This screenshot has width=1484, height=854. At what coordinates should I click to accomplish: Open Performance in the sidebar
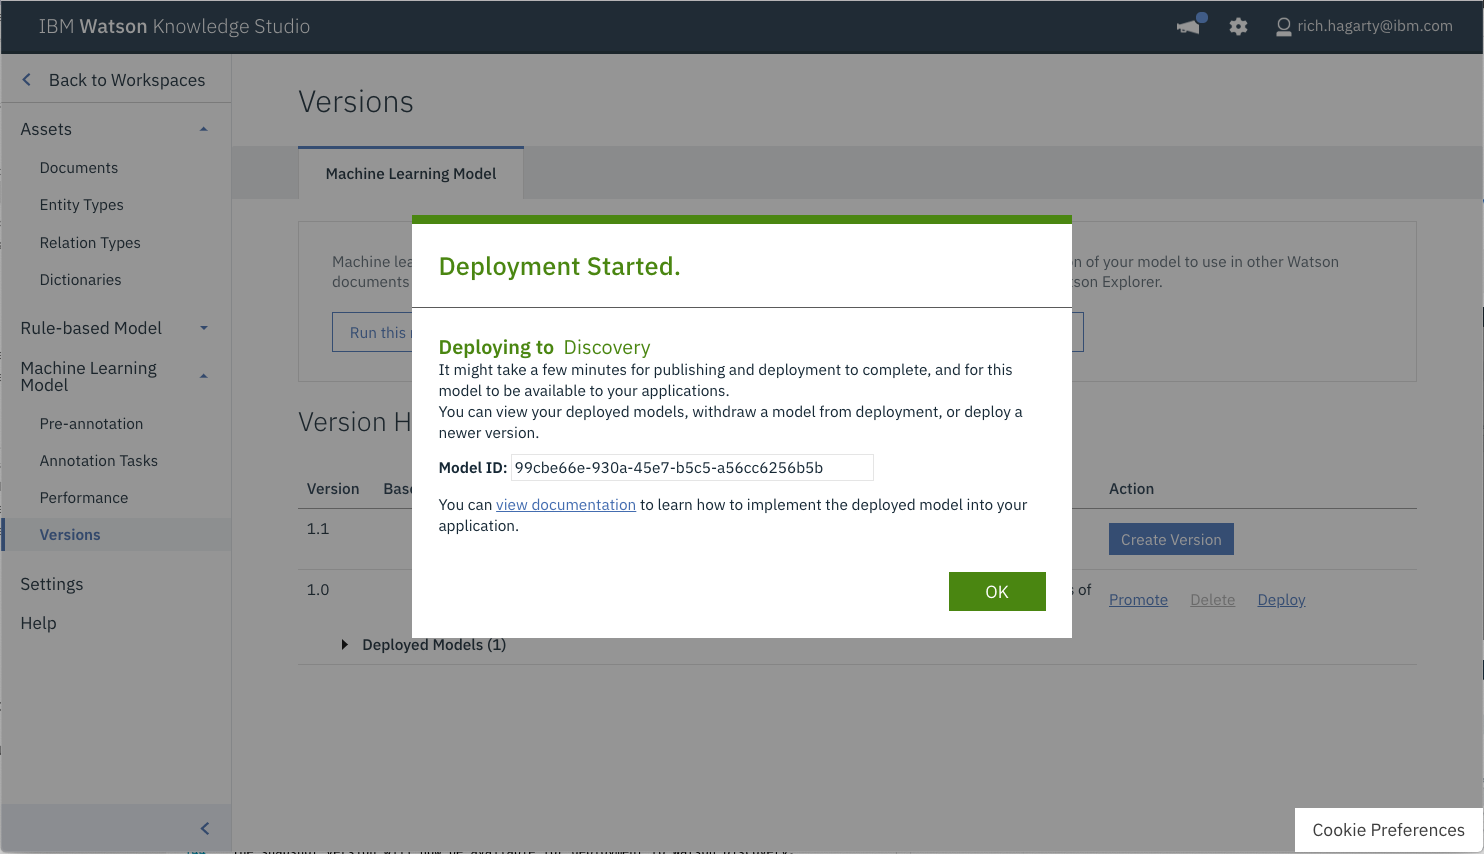tap(84, 498)
